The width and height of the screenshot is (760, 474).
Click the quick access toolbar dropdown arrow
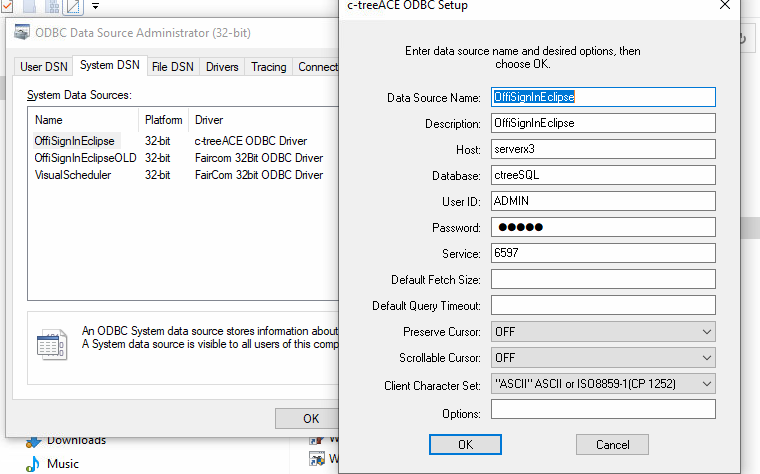[x=95, y=6]
